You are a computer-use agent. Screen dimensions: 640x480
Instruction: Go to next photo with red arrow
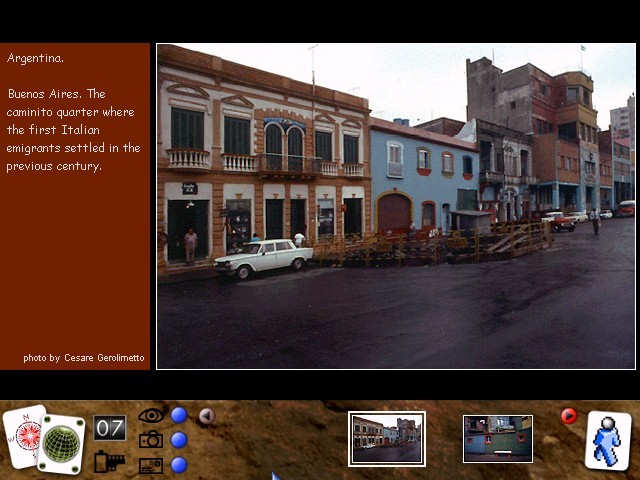569,416
